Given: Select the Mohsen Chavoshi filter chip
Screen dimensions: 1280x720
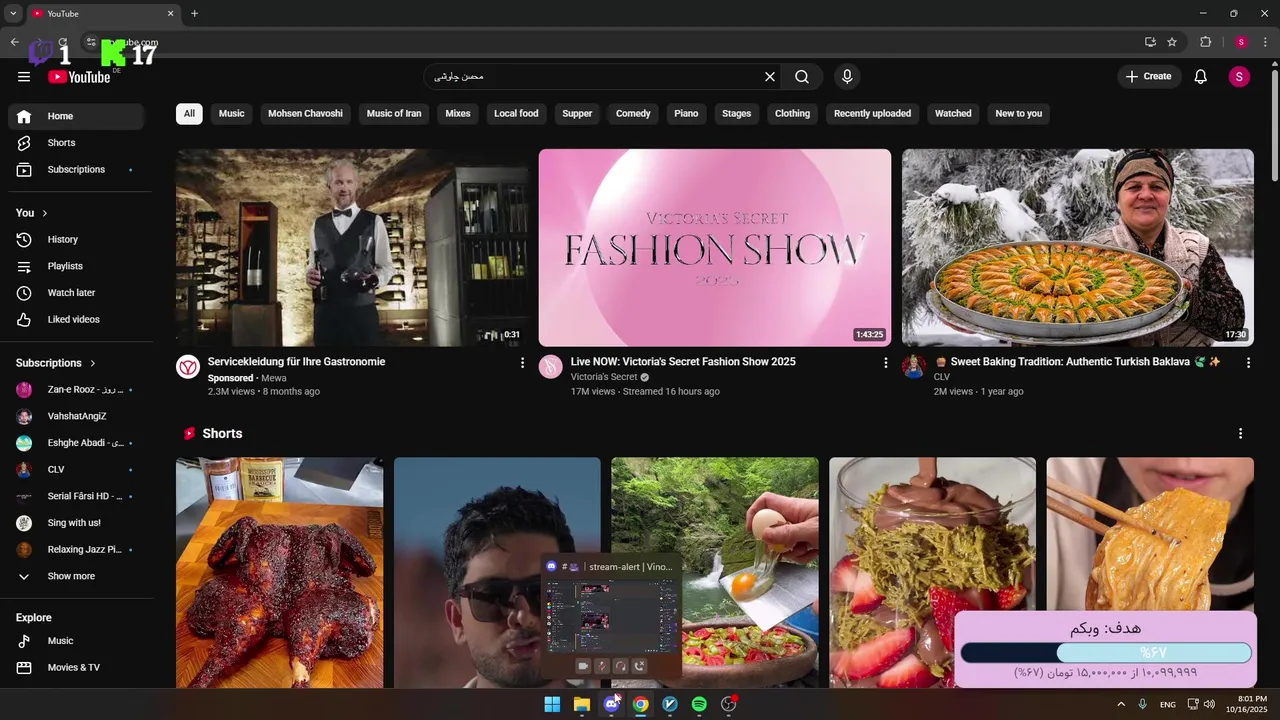Looking at the screenshot, I should 305,114.
